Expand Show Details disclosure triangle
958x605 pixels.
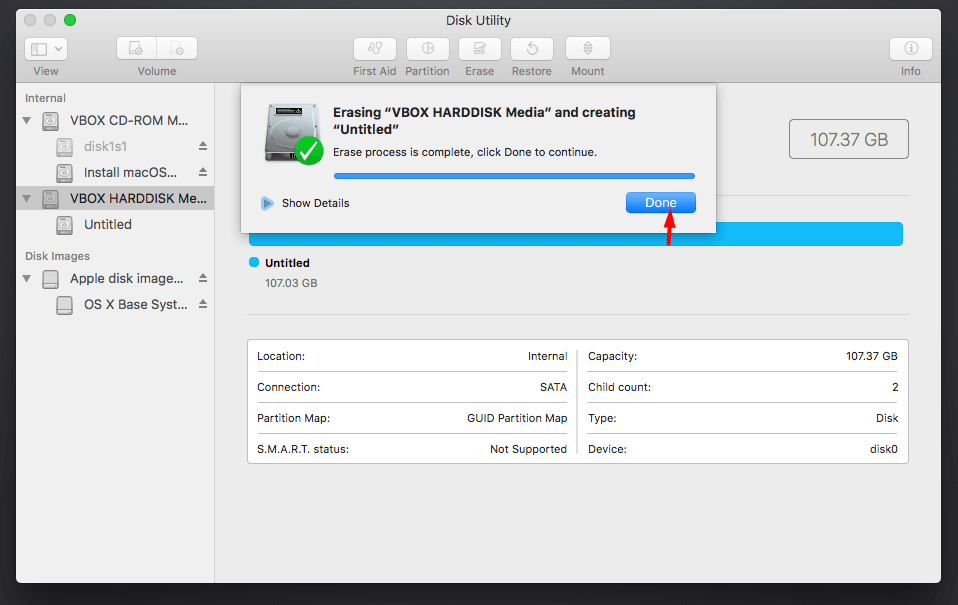267,203
